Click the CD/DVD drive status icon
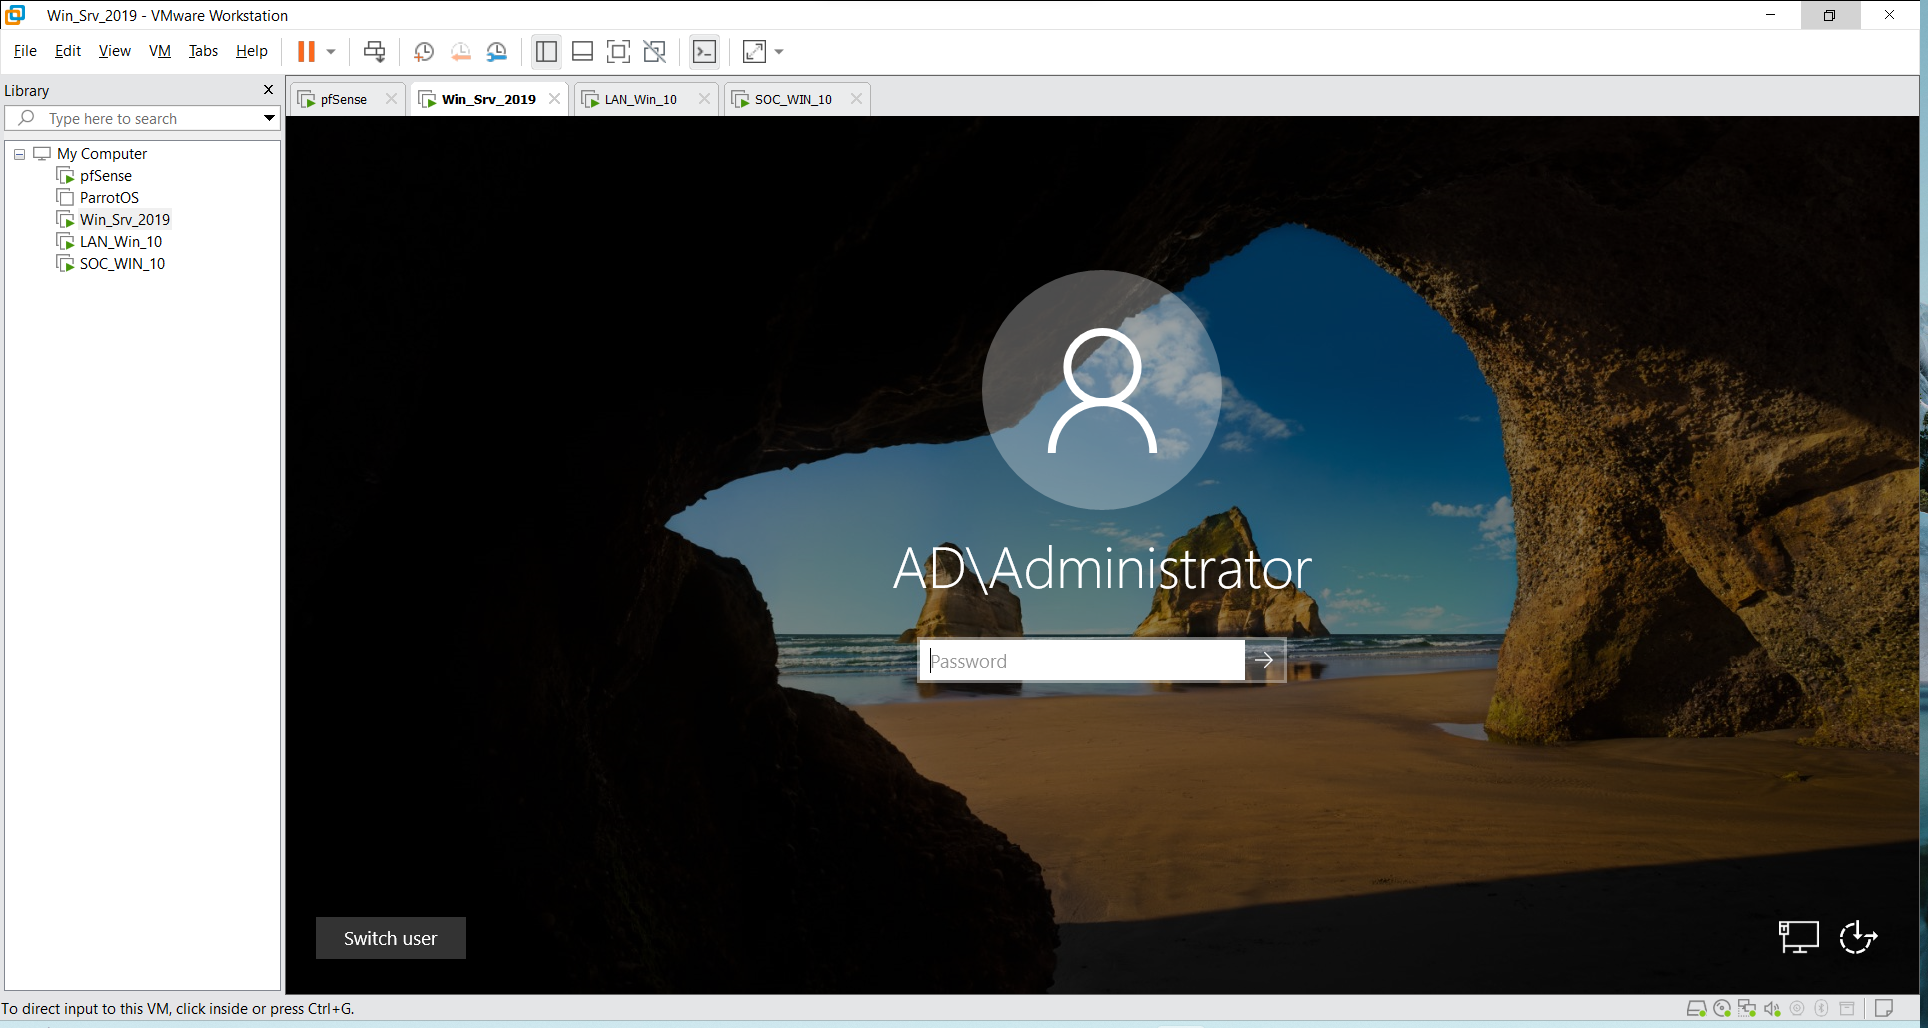Image resolution: width=1928 pixels, height=1028 pixels. tap(1722, 1009)
